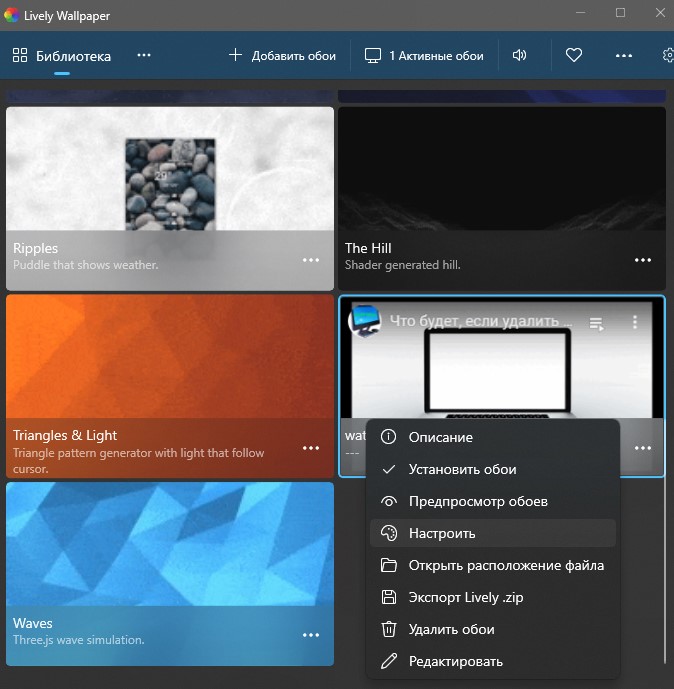Viewport: 674px width, 689px height.
Task: Open Triangles & Light three-dot menu
Action: 311,448
